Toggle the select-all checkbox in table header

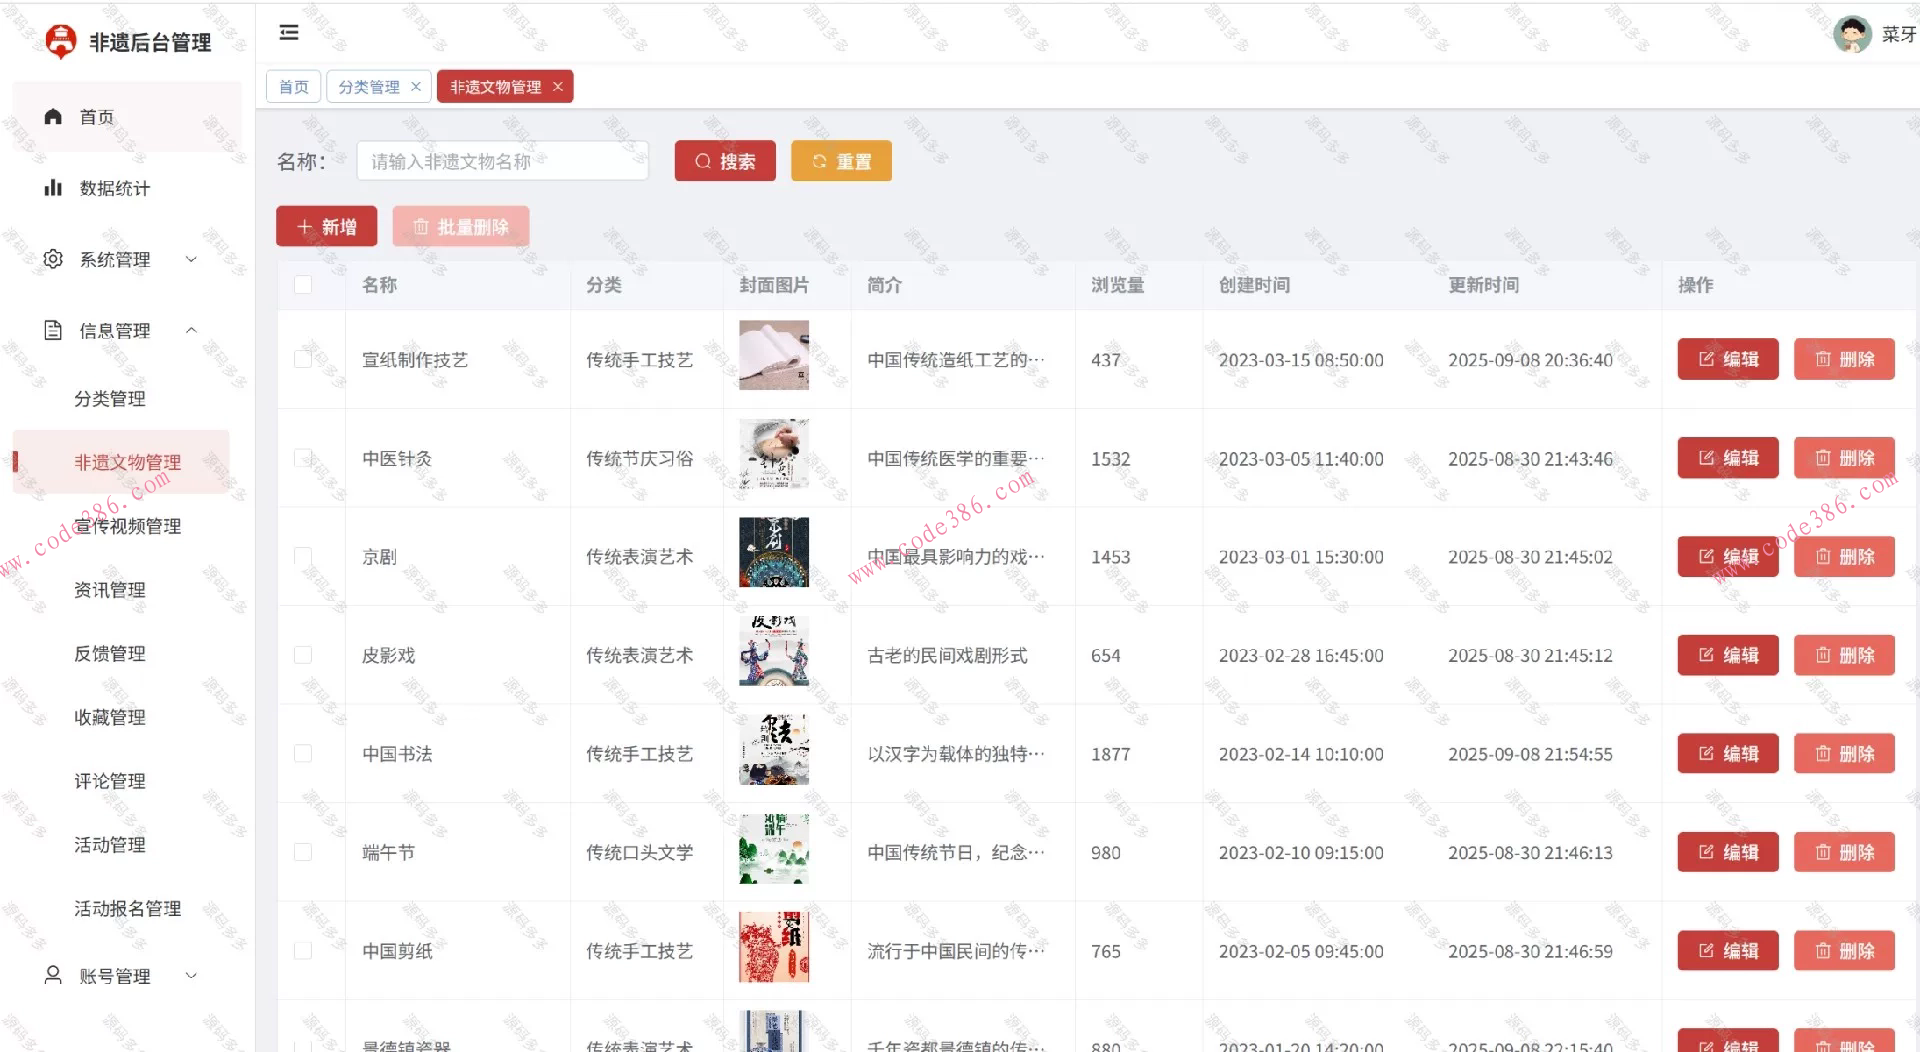pos(304,285)
